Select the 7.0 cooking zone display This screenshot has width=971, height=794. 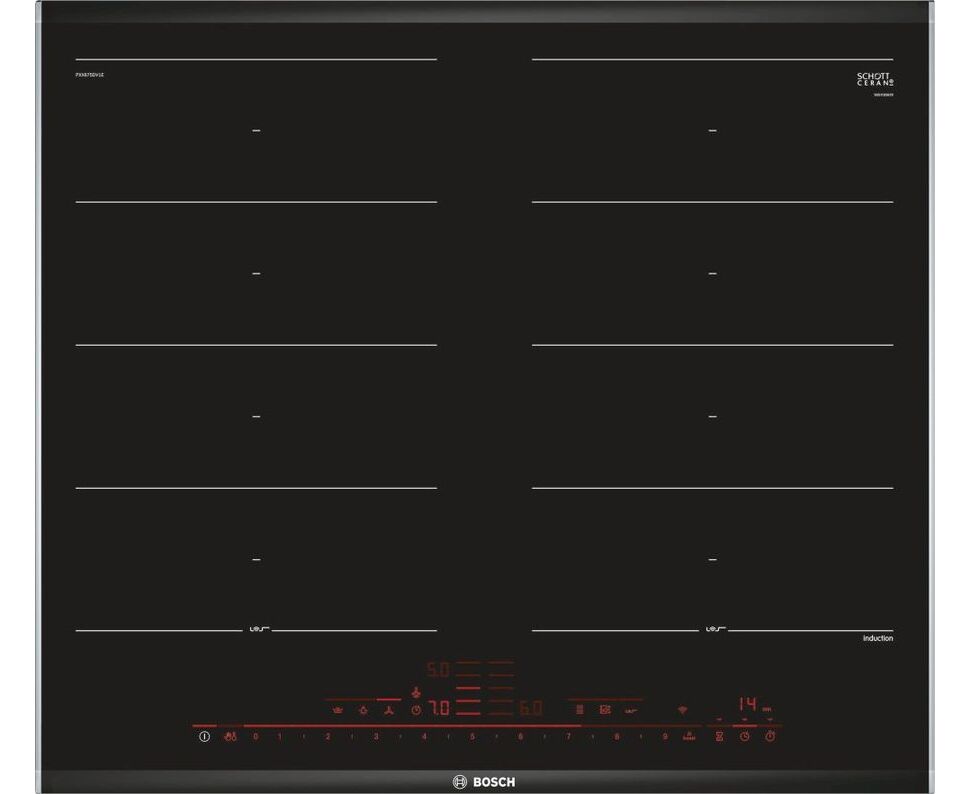pos(439,709)
